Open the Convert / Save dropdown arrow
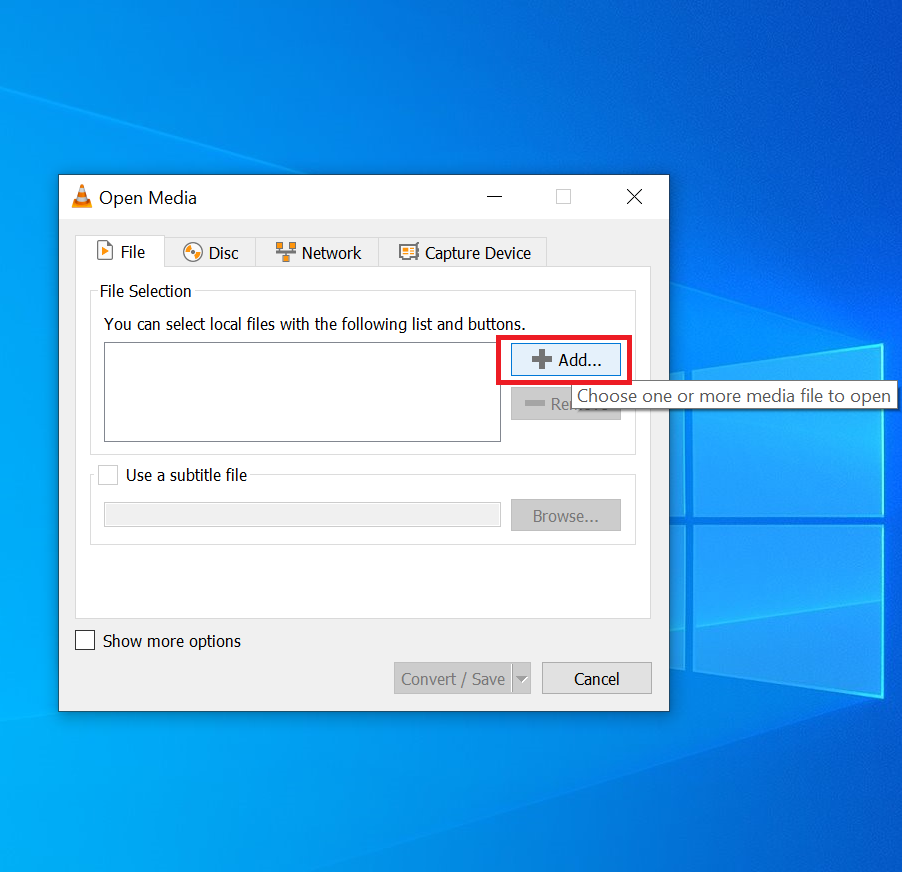The image size is (902, 872). pyautogui.click(x=521, y=678)
